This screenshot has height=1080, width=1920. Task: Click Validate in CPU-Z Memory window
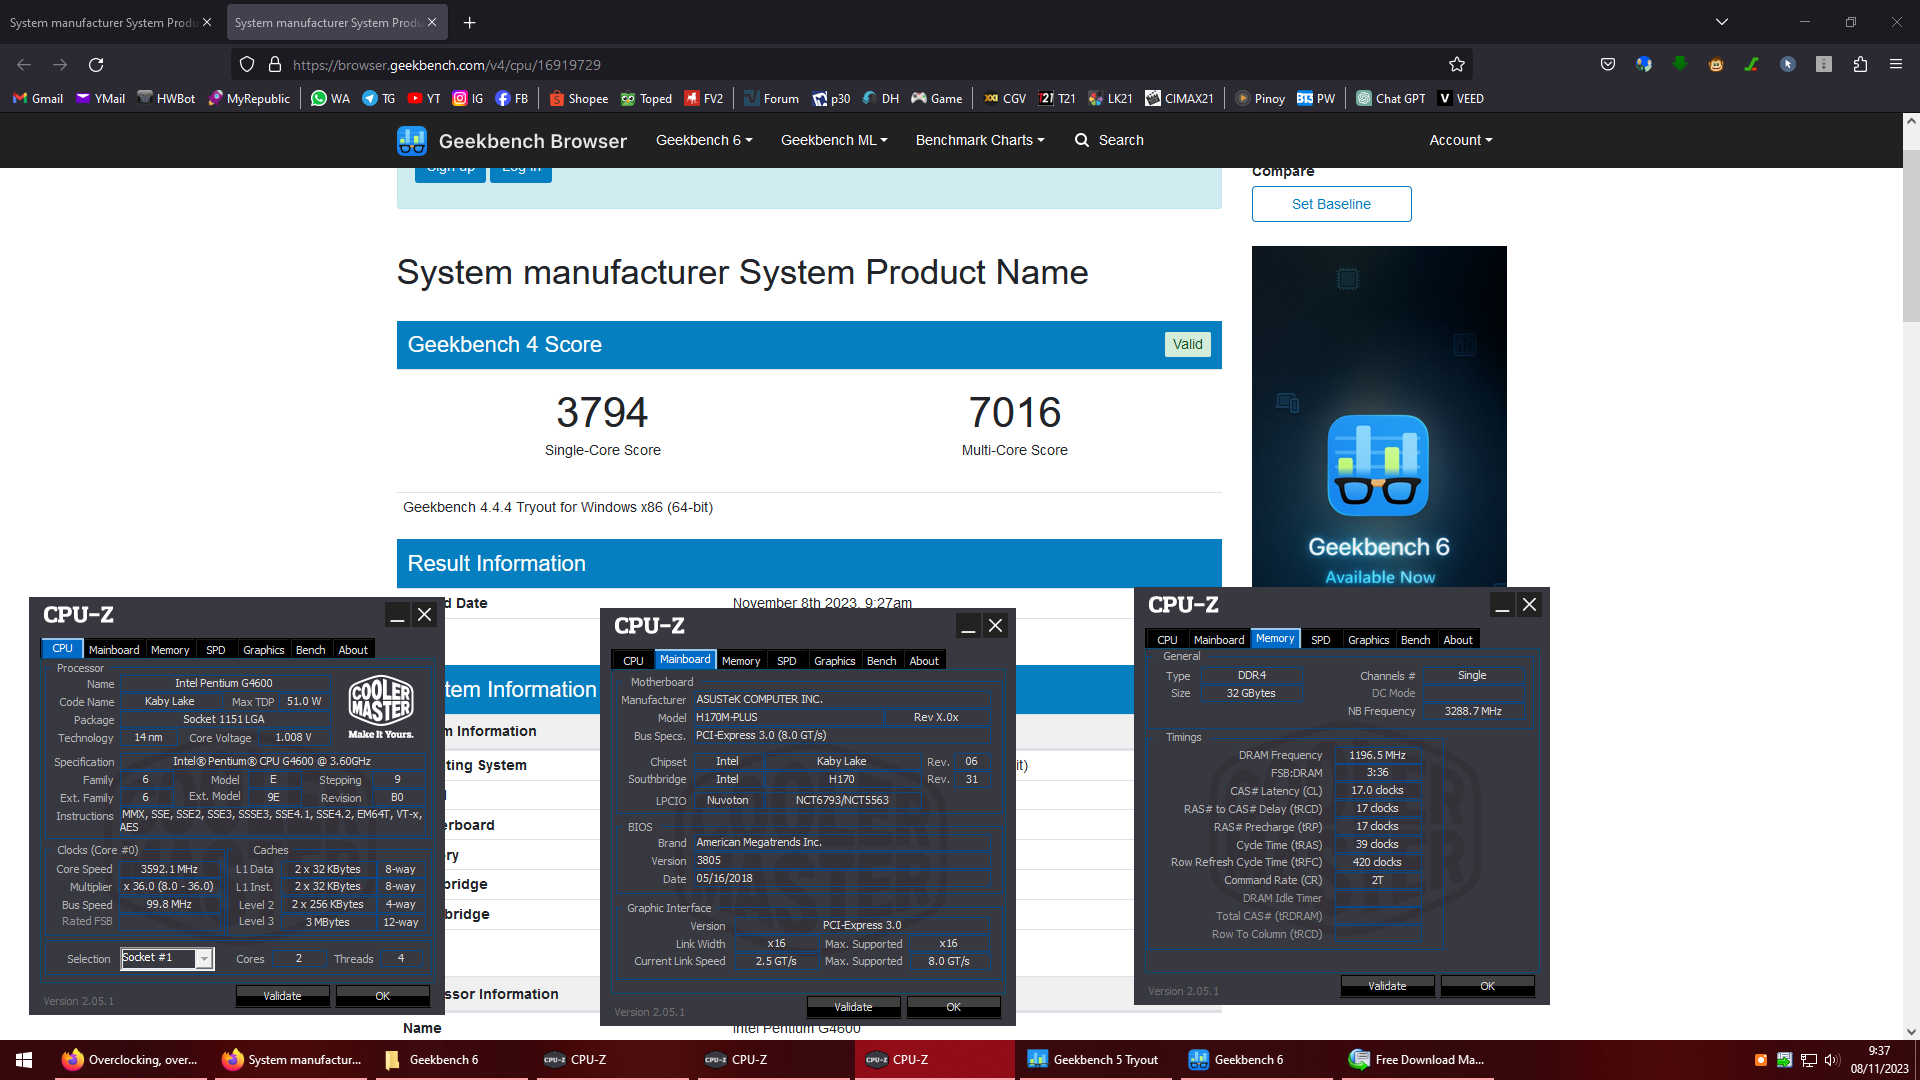click(1387, 986)
